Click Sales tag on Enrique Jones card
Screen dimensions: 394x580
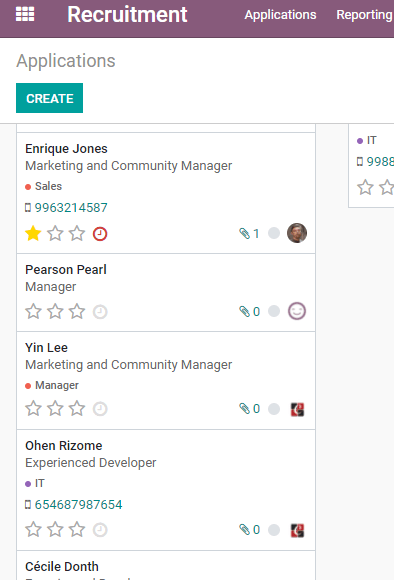[48, 186]
